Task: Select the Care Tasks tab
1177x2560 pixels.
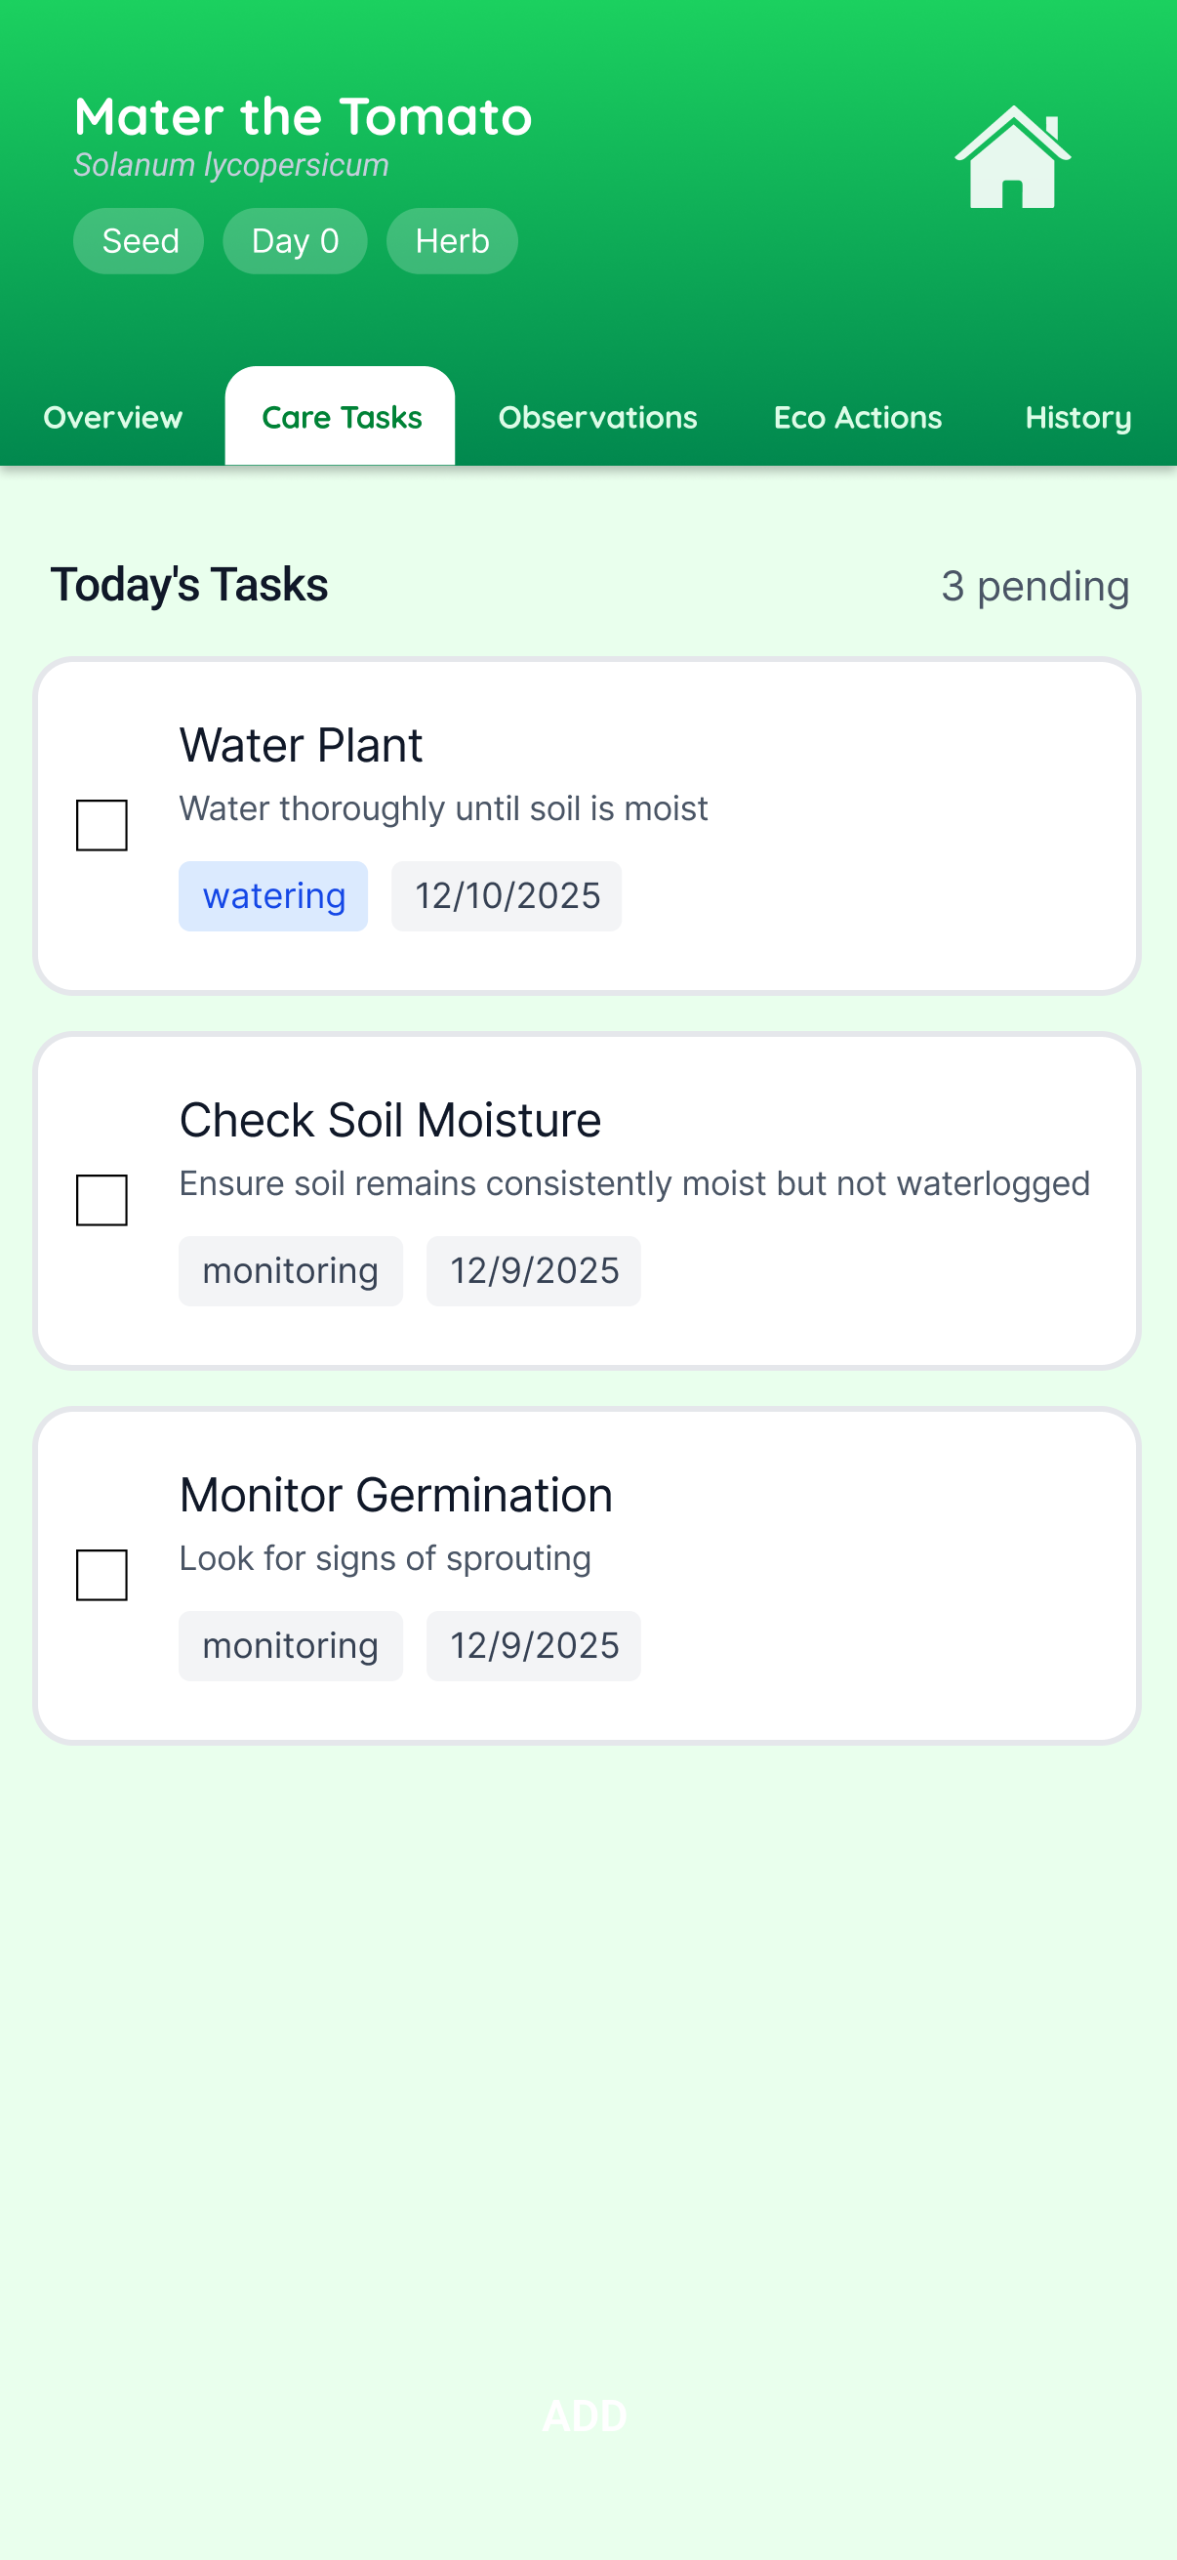Action: (x=341, y=417)
